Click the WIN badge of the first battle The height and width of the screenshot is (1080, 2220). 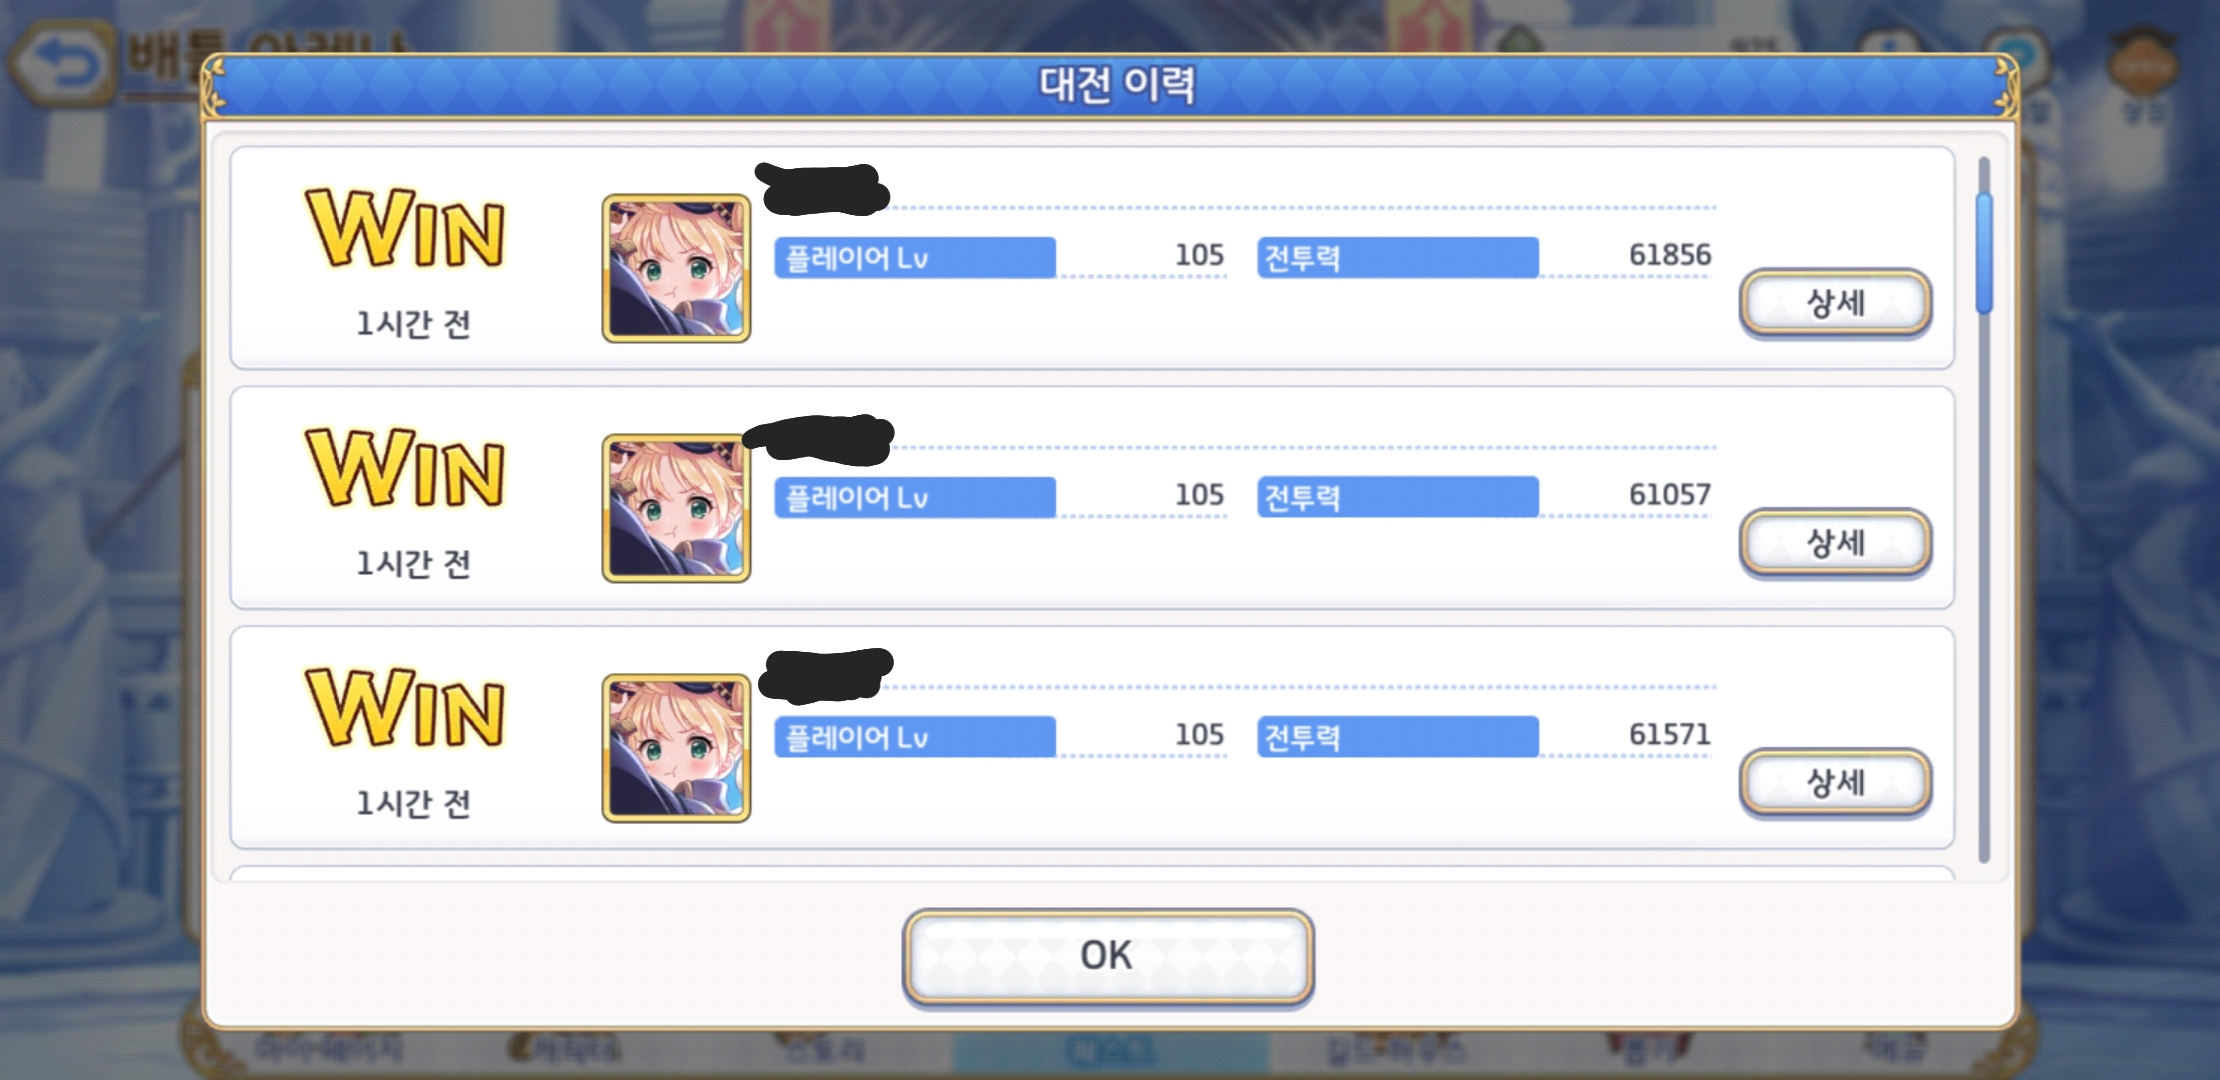(x=405, y=229)
